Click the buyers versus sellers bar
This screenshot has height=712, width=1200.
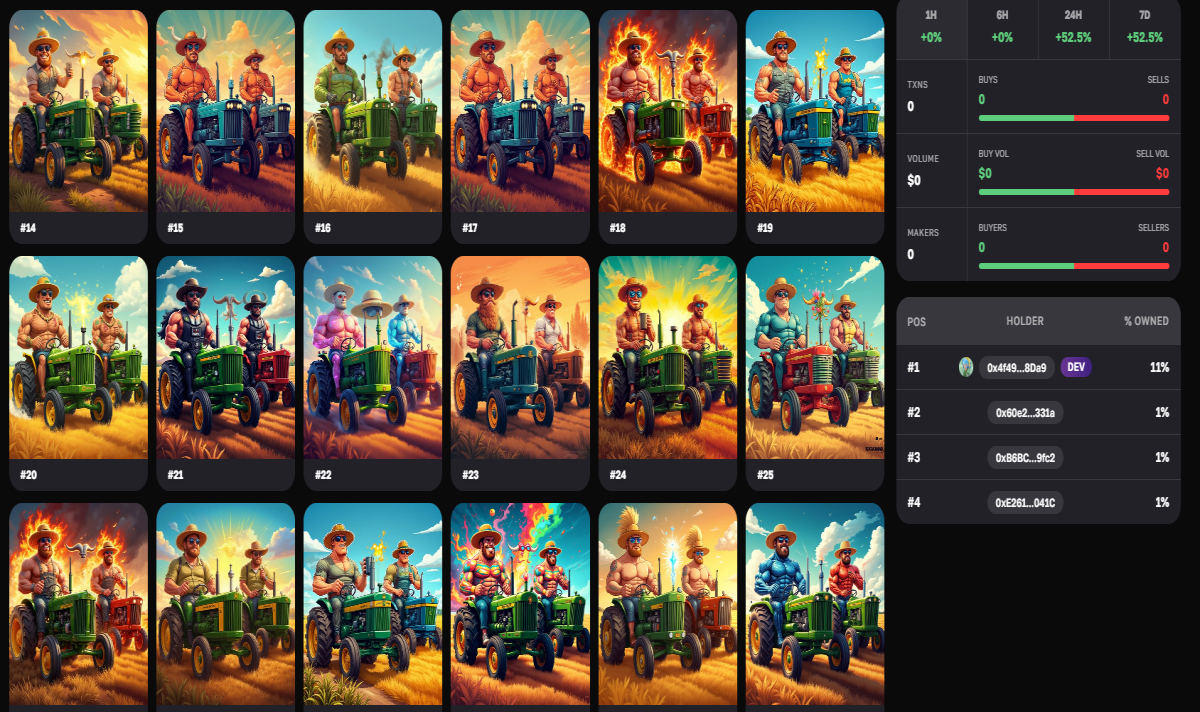pyautogui.click(x=1074, y=266)
